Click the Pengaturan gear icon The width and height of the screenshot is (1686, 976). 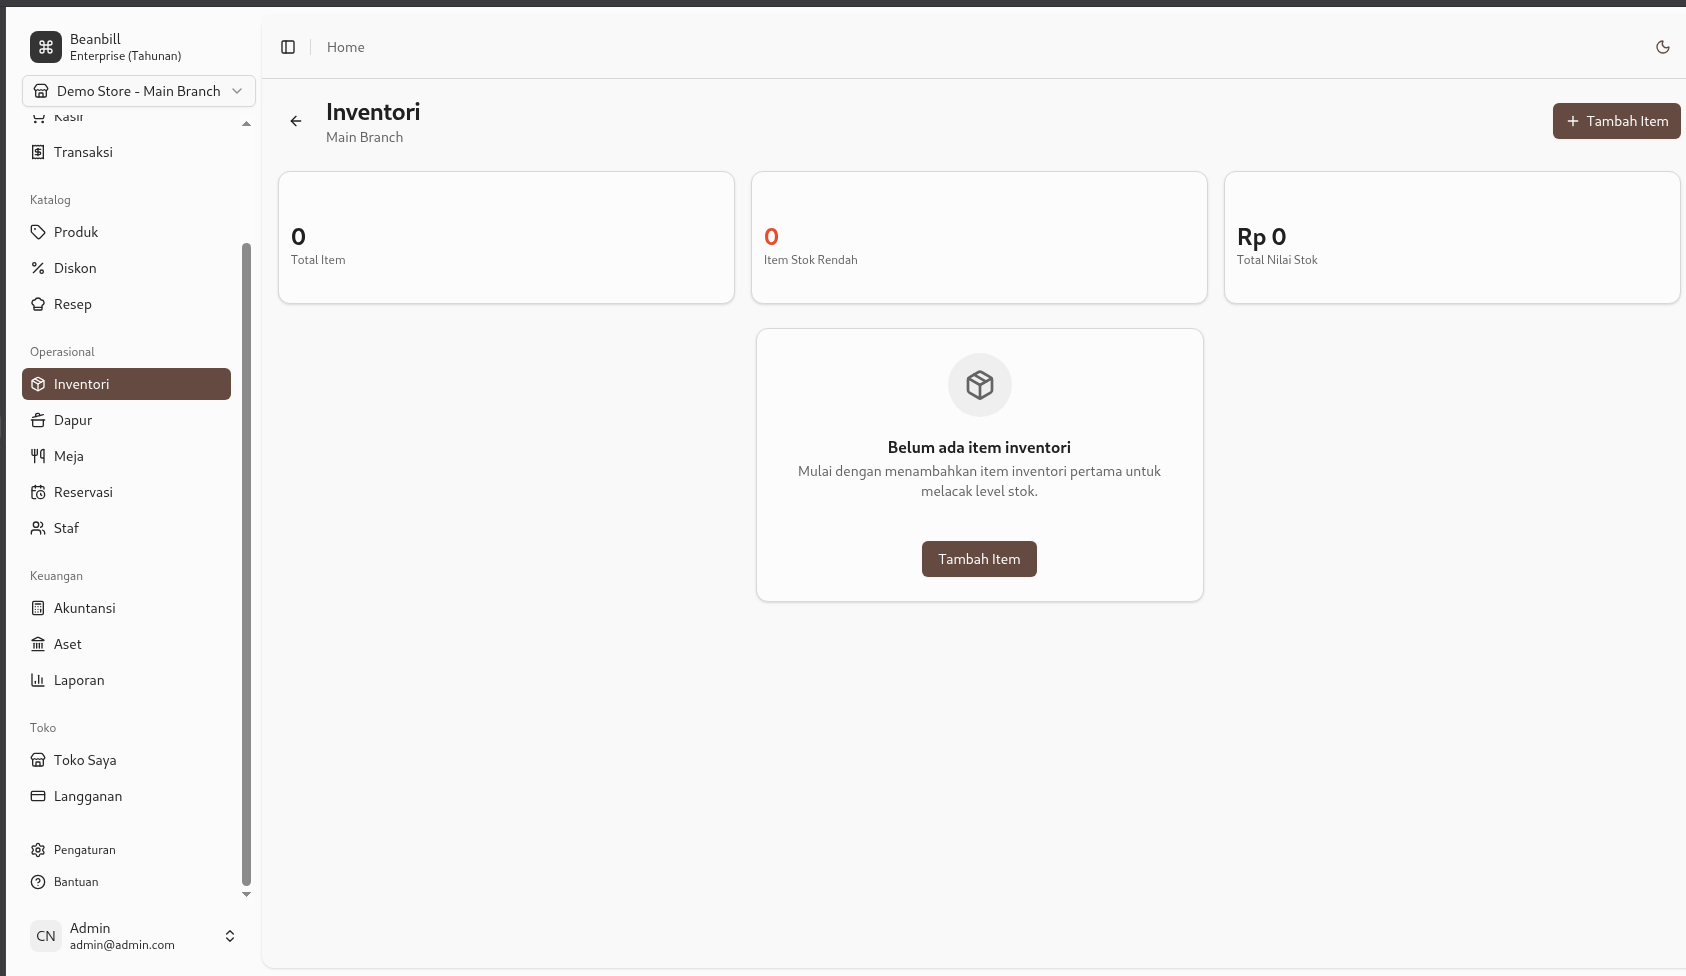[x=38, y=850]
